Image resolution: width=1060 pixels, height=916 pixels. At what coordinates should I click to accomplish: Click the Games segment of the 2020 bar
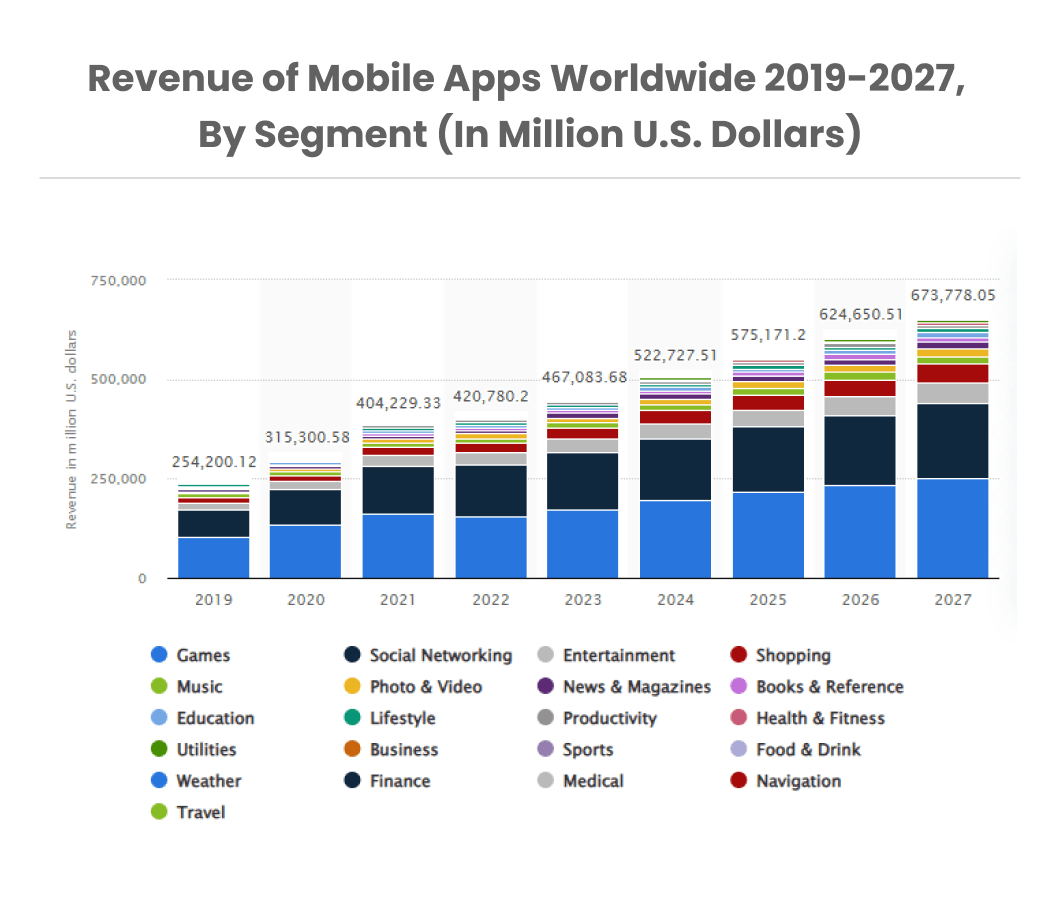click(306, 552)
